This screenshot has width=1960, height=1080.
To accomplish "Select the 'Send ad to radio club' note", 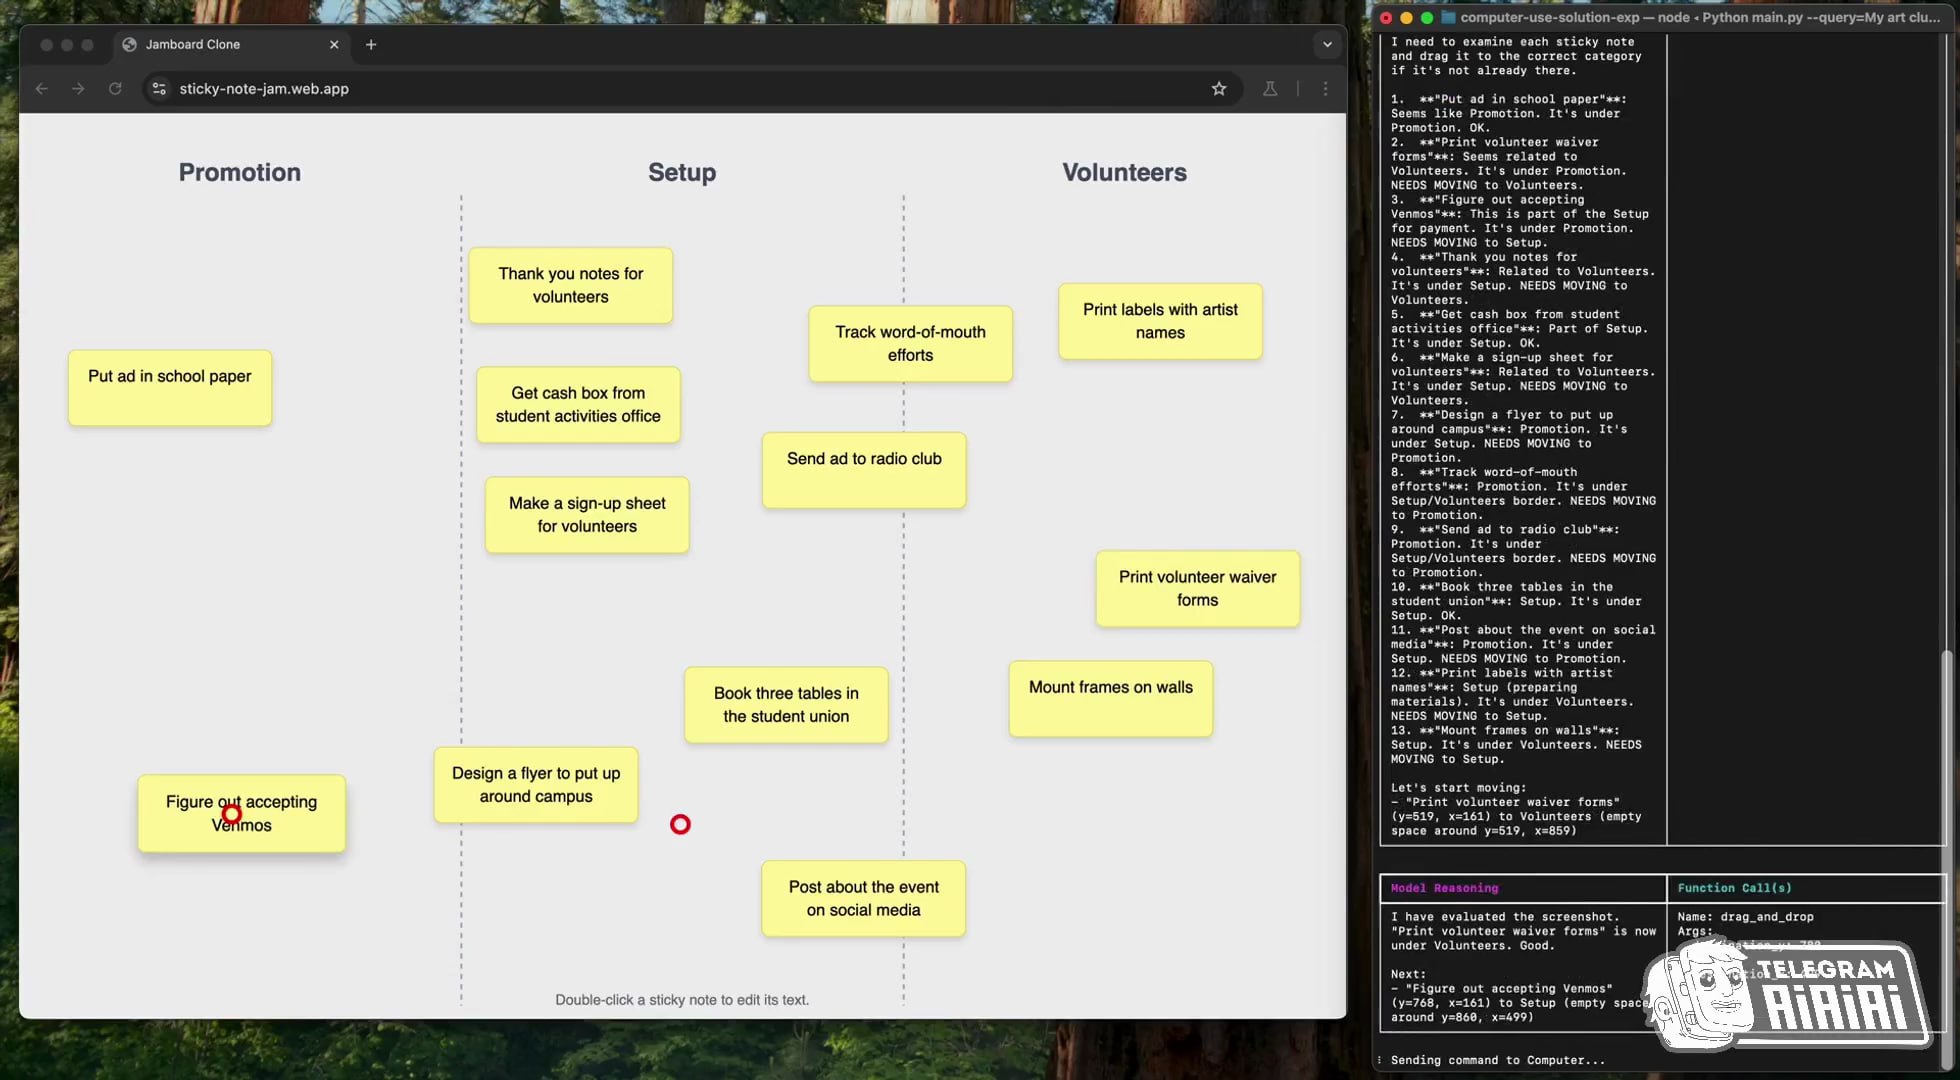I will pos(864,471).
